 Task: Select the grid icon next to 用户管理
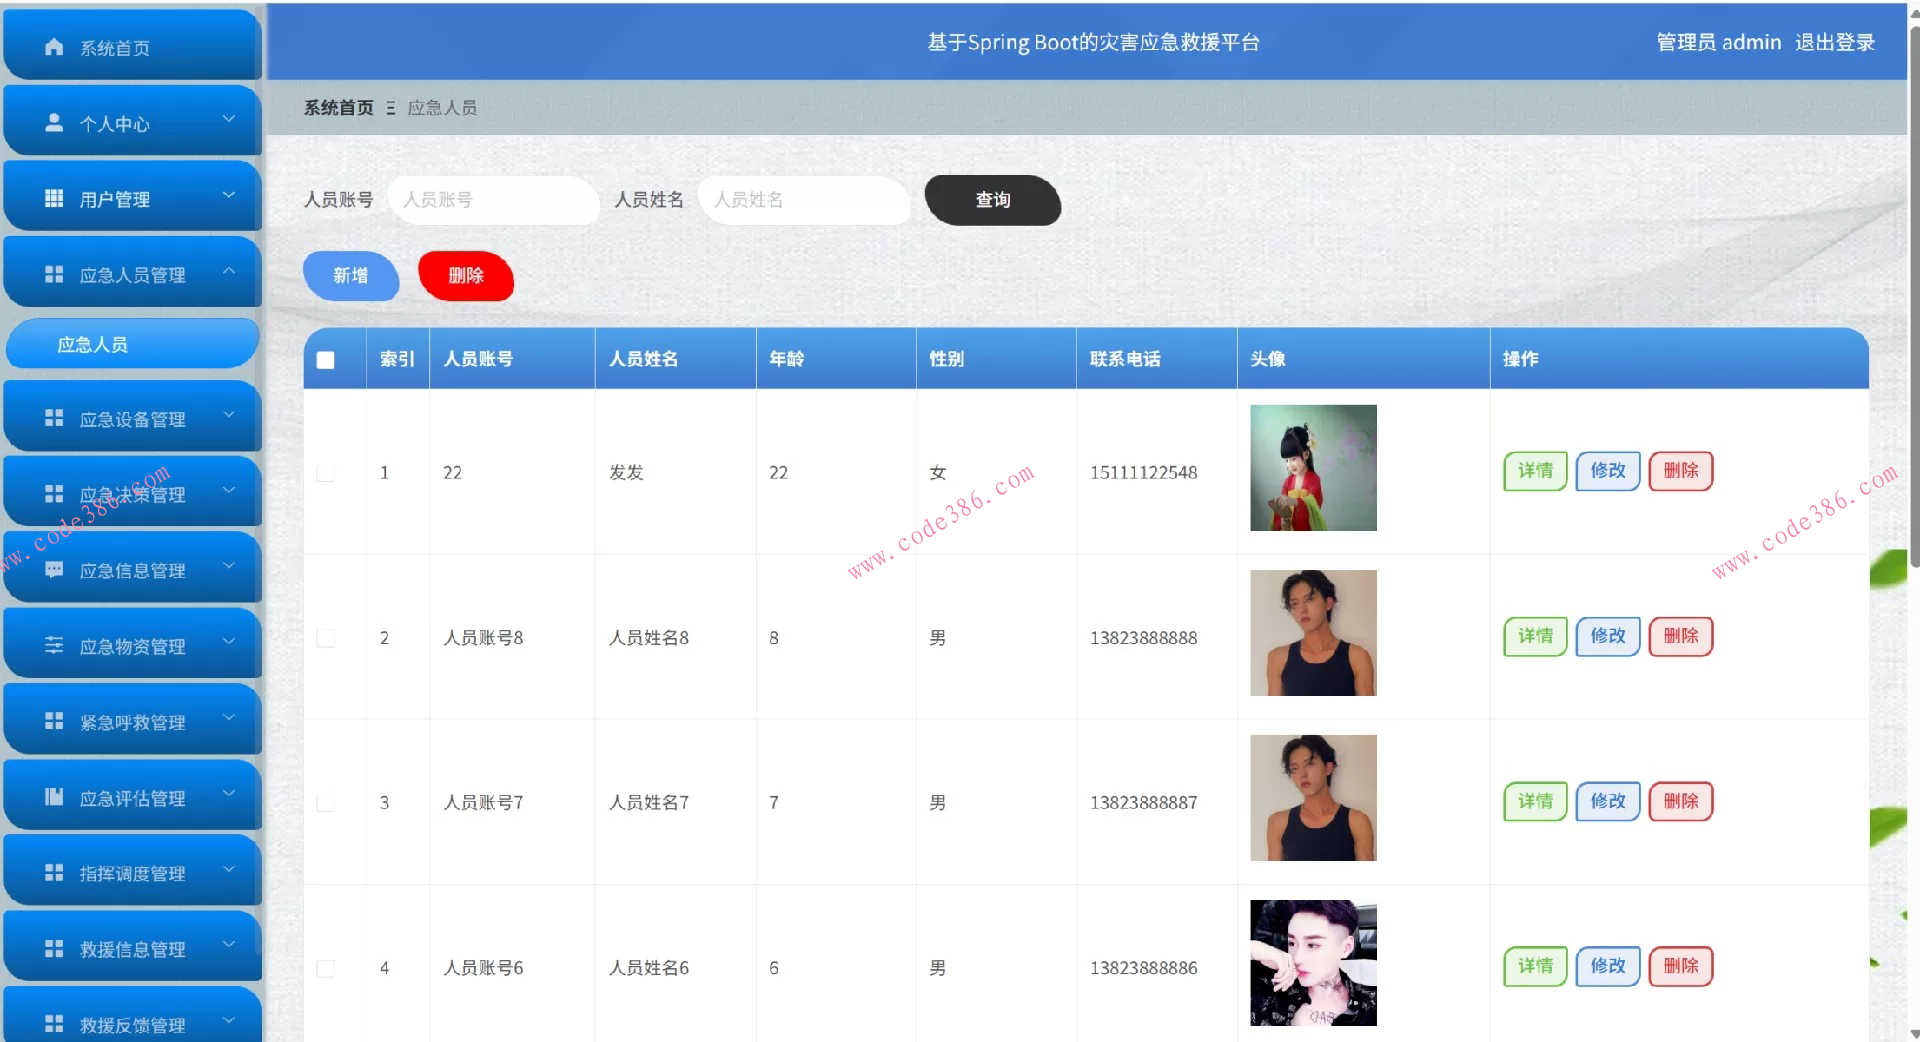53,197
